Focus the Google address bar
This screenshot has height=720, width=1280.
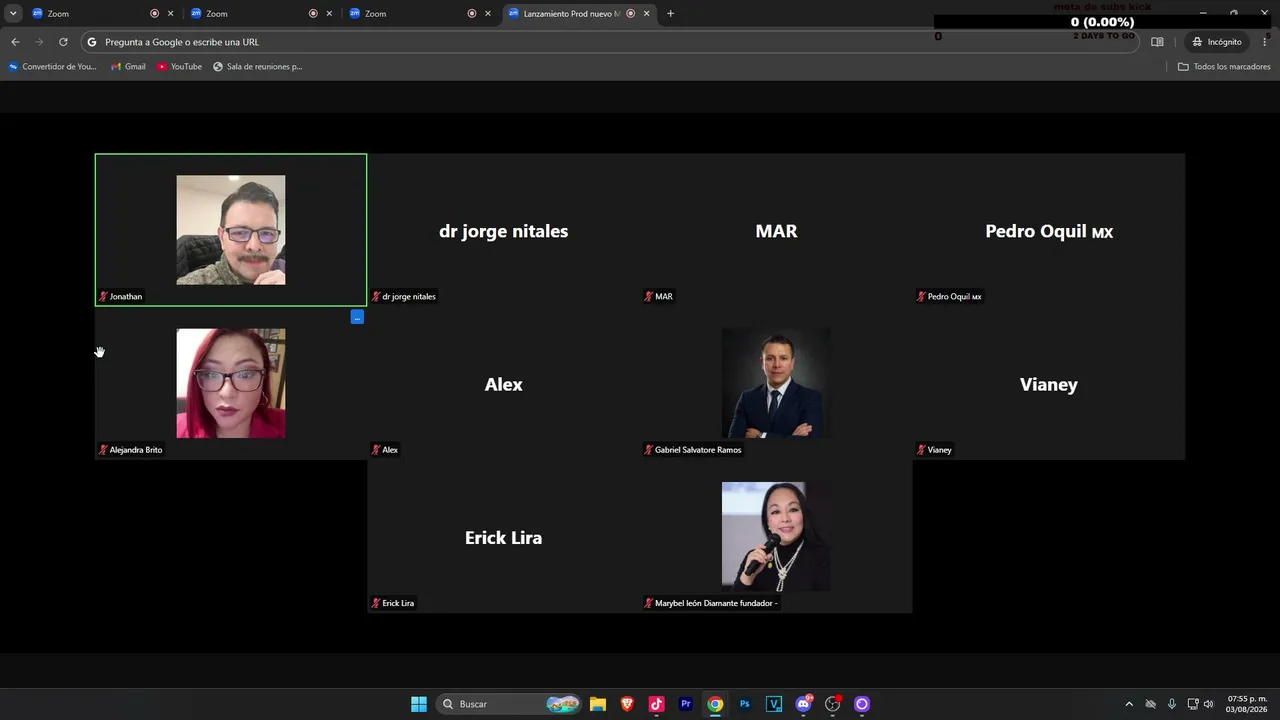pyautogui.click(x=610, y=42)
